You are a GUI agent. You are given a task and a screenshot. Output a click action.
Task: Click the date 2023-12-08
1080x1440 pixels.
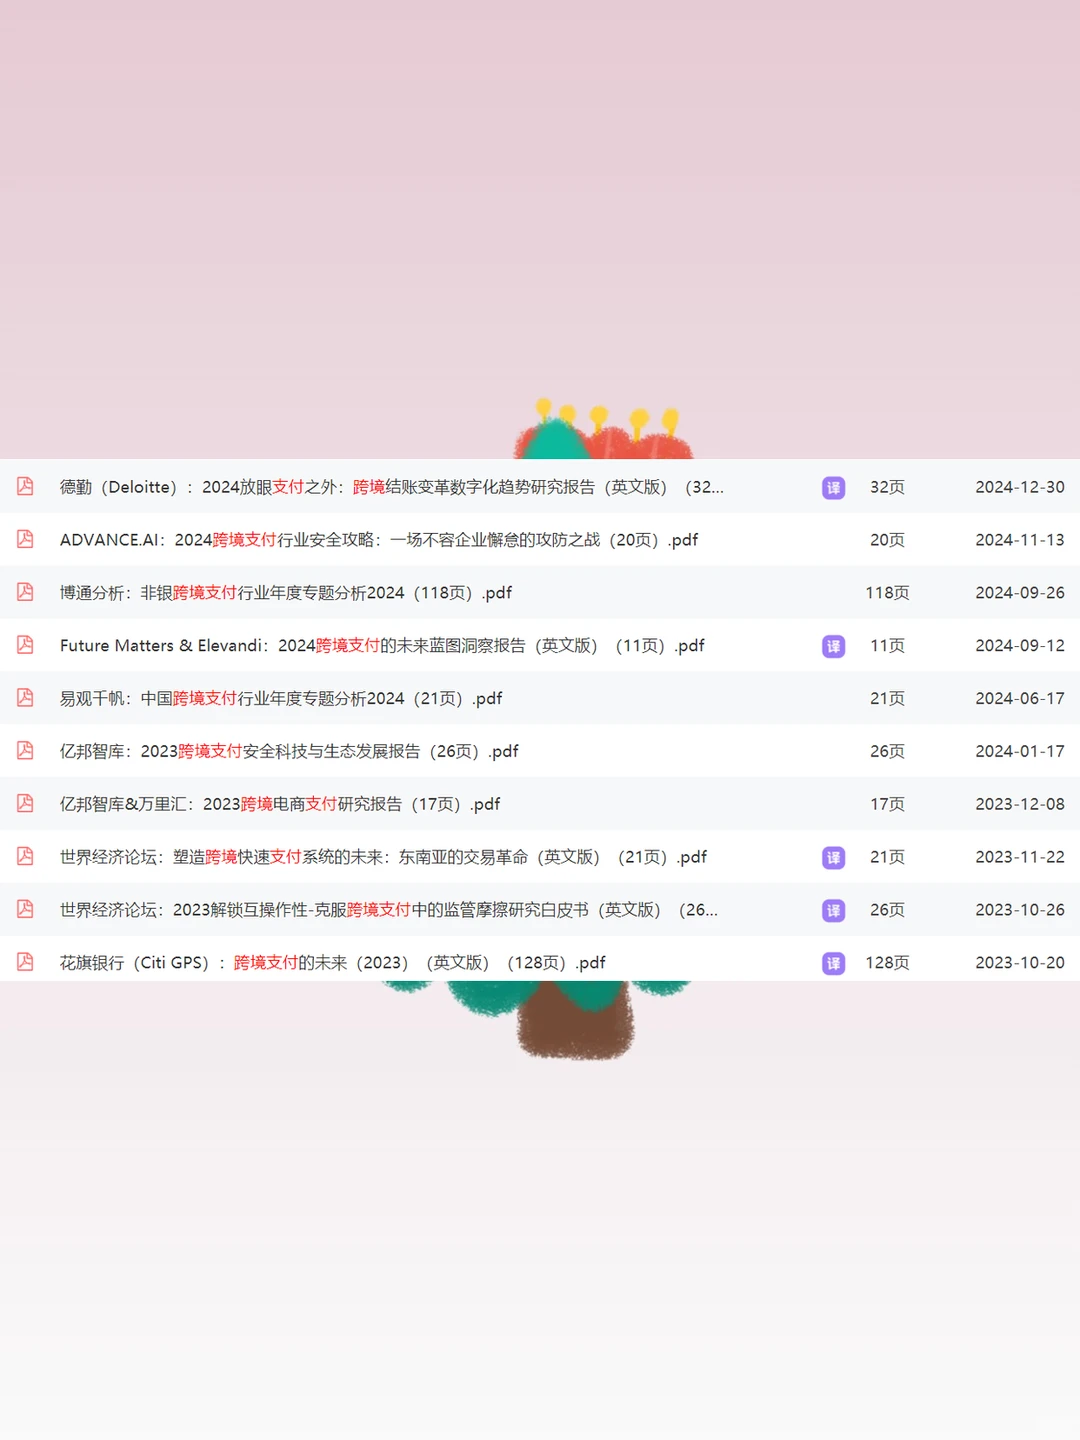(1020, 804)
